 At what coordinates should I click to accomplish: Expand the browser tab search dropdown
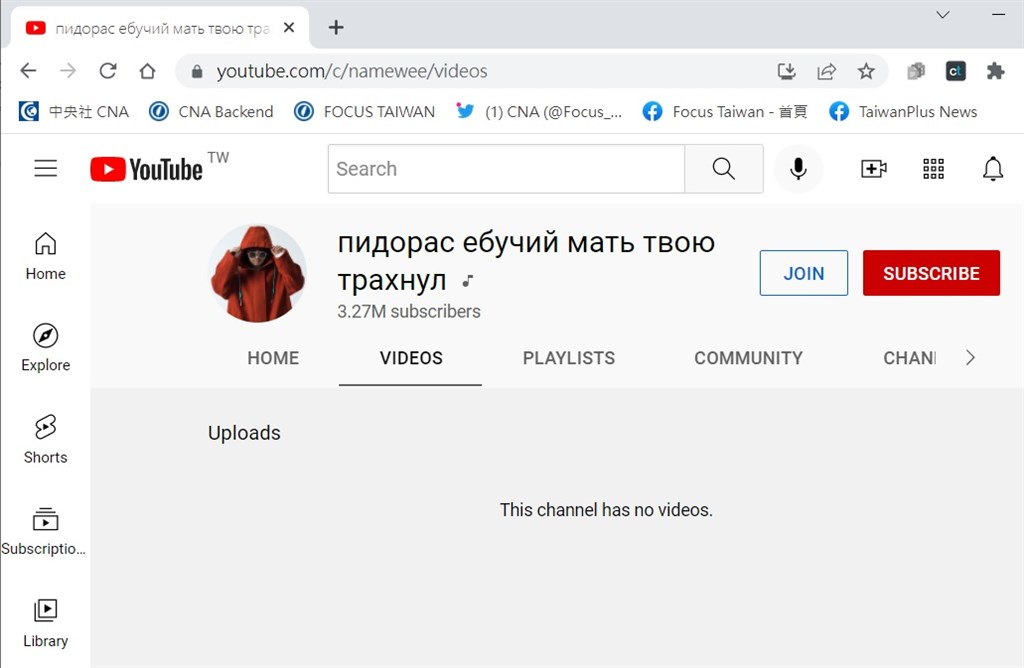(x=942, y=14)
